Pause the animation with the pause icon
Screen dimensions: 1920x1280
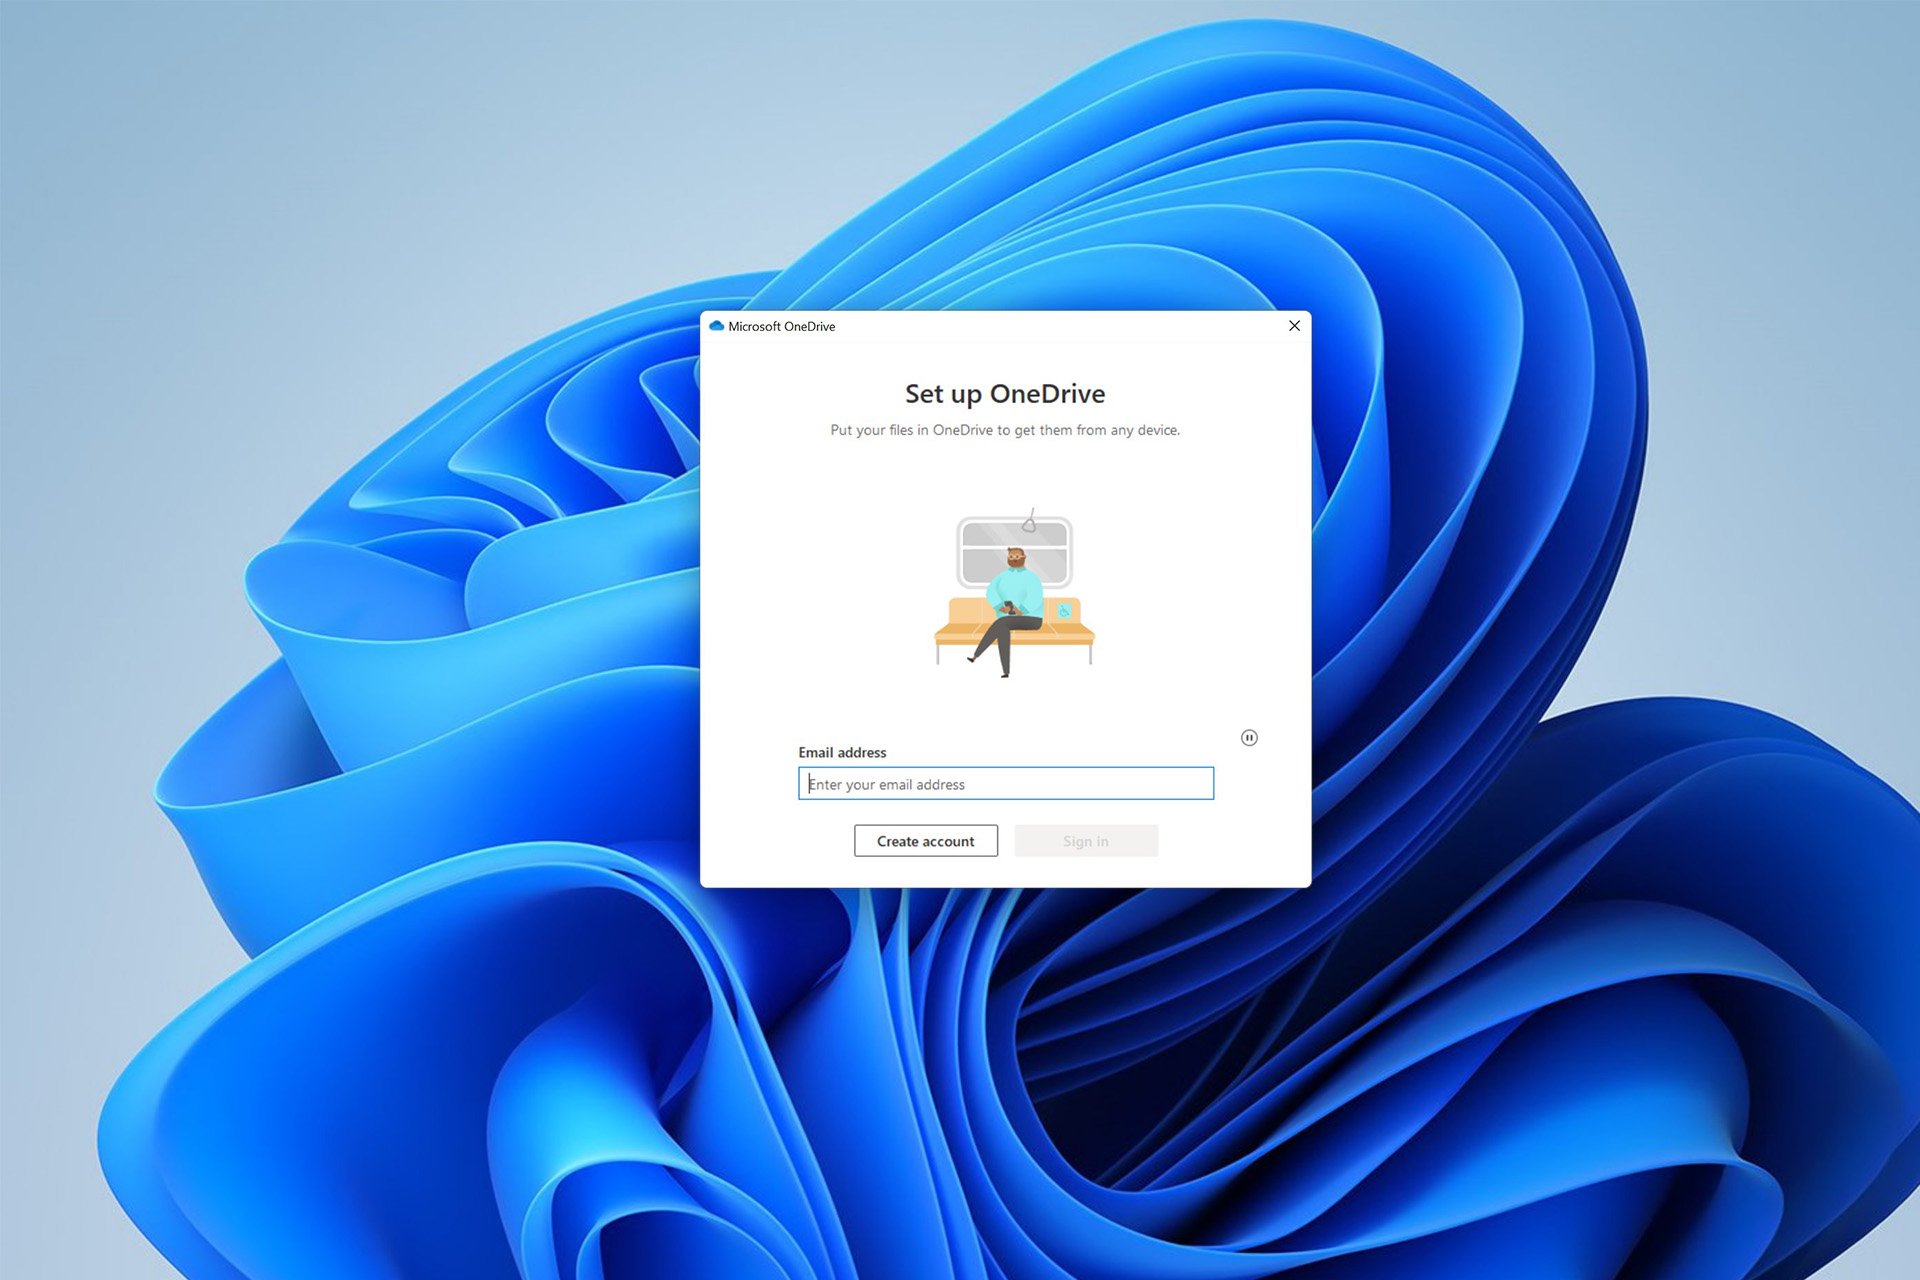click(1249, 738)
